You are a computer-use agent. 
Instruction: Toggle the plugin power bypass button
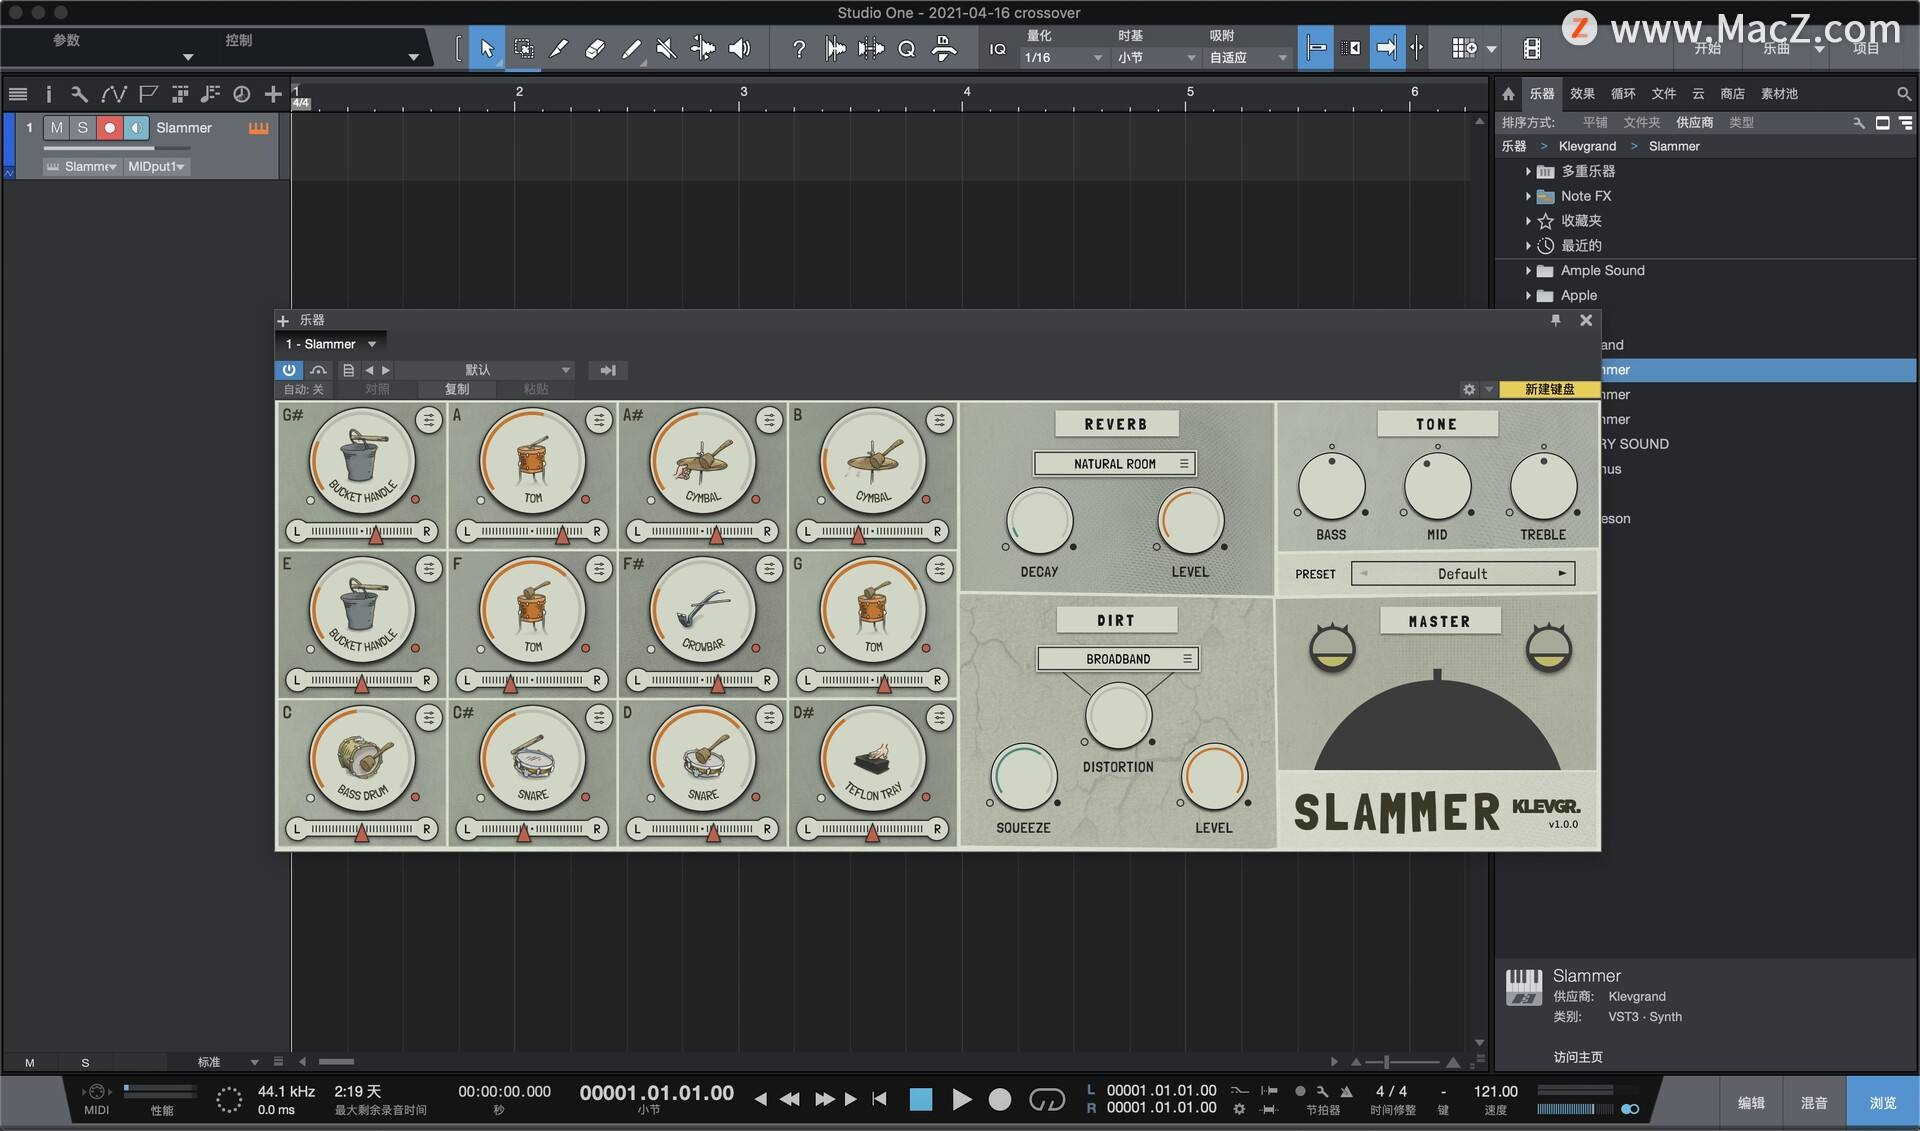coord(289,370)
